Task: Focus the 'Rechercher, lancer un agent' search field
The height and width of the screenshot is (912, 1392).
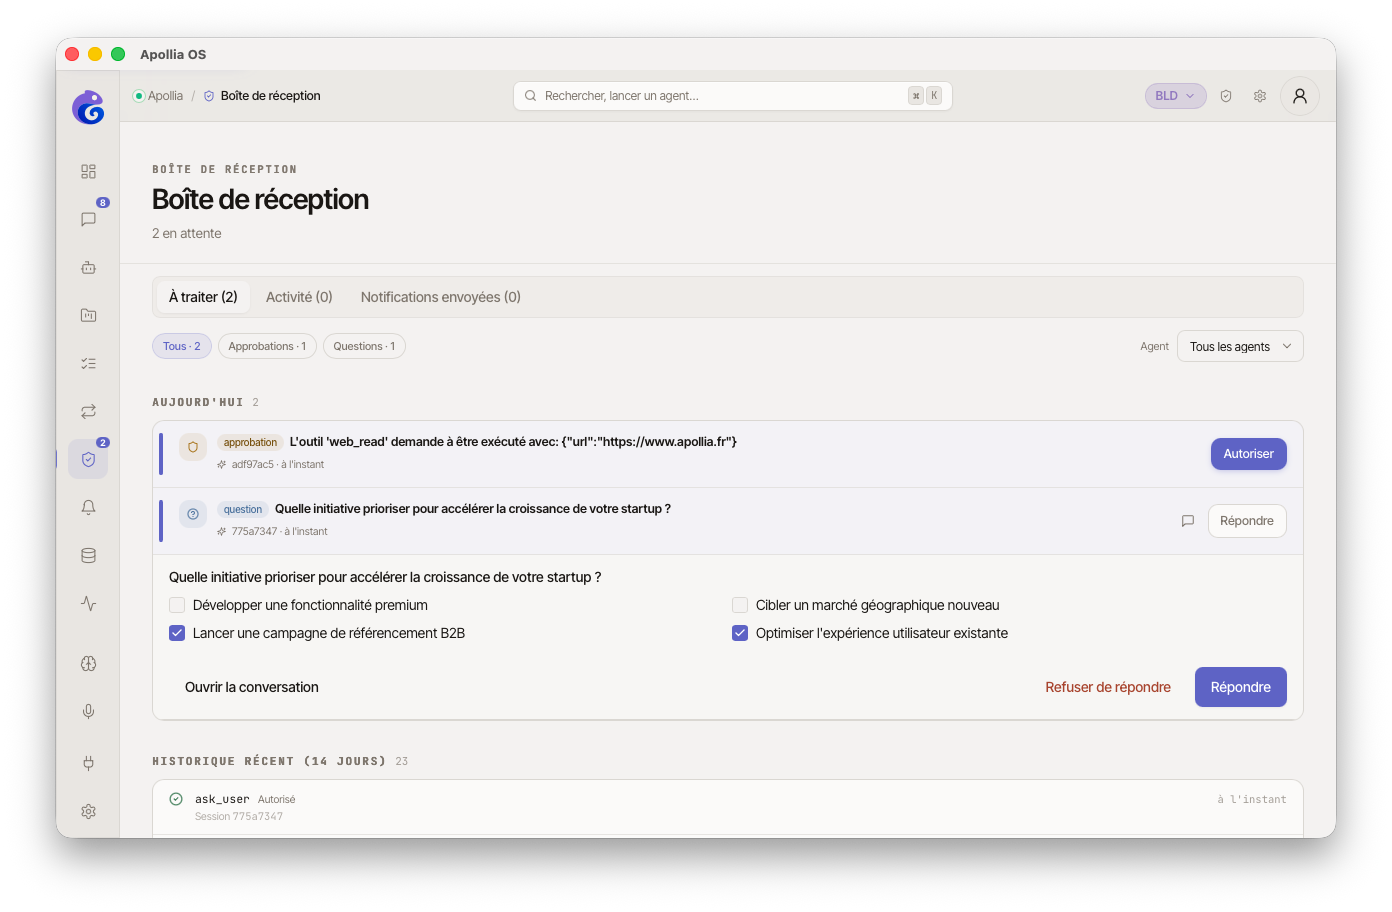Action: click(x=733, y=96)
